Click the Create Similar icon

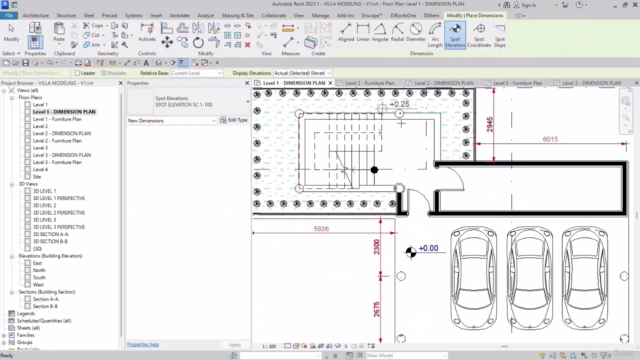tap(310, 42)
